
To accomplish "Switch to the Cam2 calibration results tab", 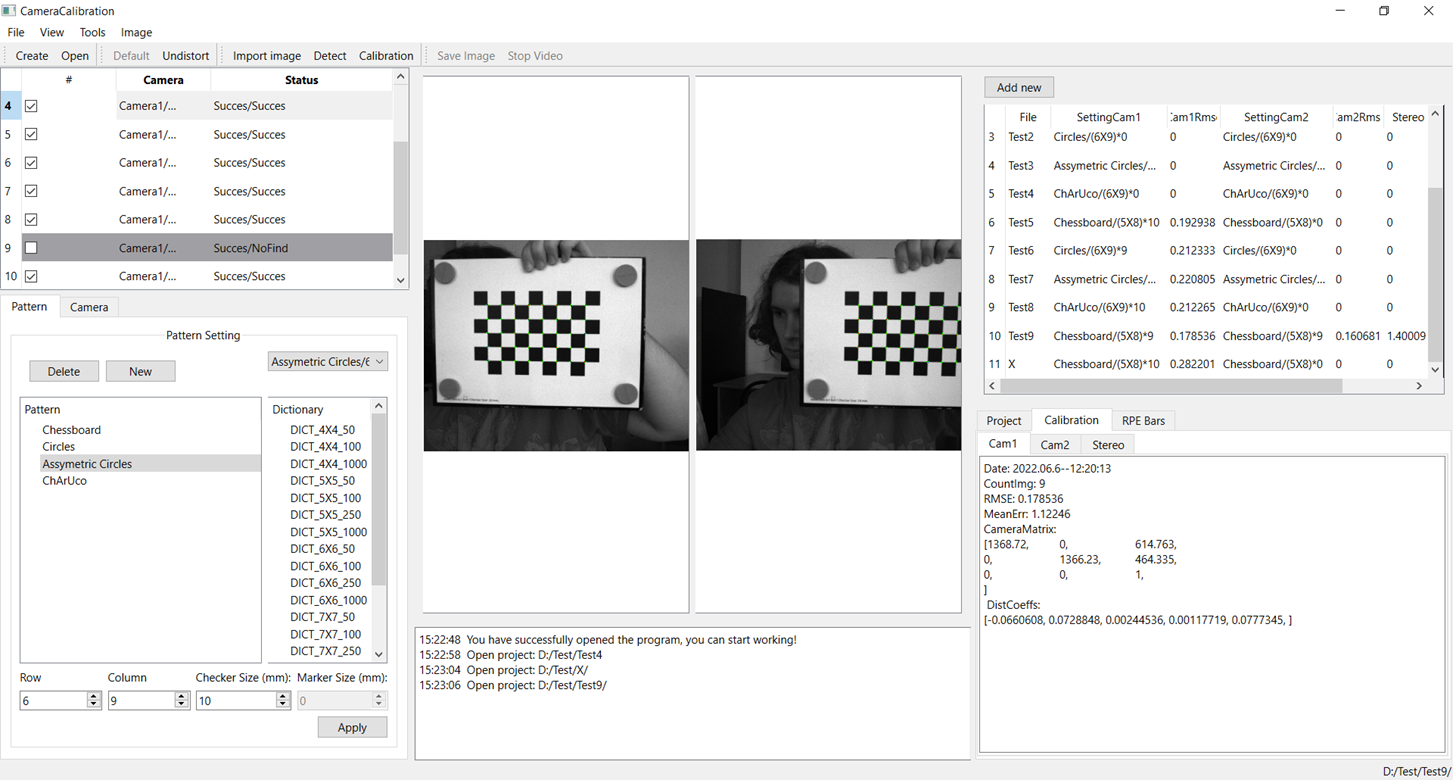I will tap(1055, 445).
